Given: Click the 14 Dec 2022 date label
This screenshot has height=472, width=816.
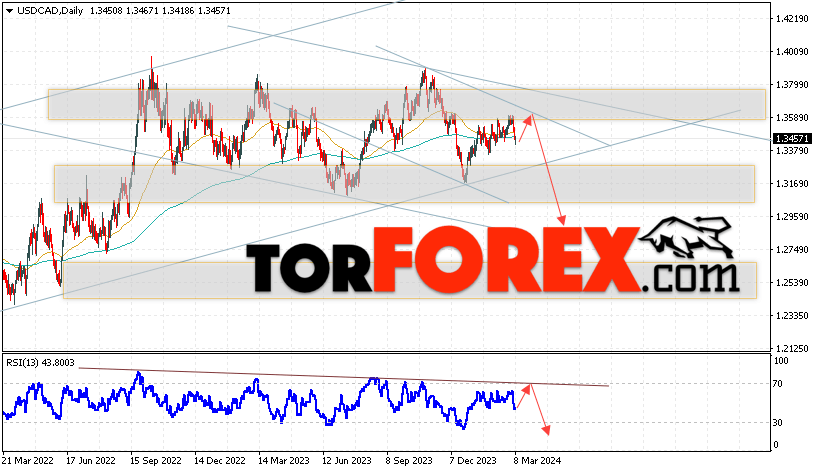Looking at the screenshot, I should click(x=220, y=461).
